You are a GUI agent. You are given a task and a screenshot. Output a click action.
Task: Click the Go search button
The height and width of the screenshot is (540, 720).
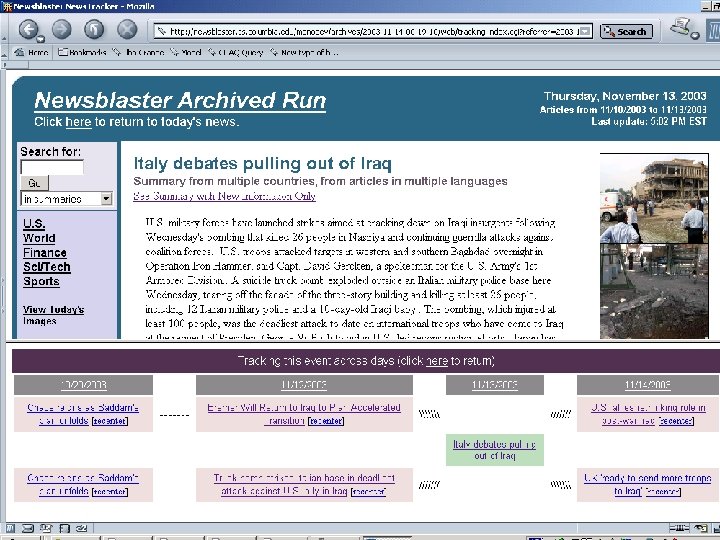pyautogui.click(x=34, y=183)
